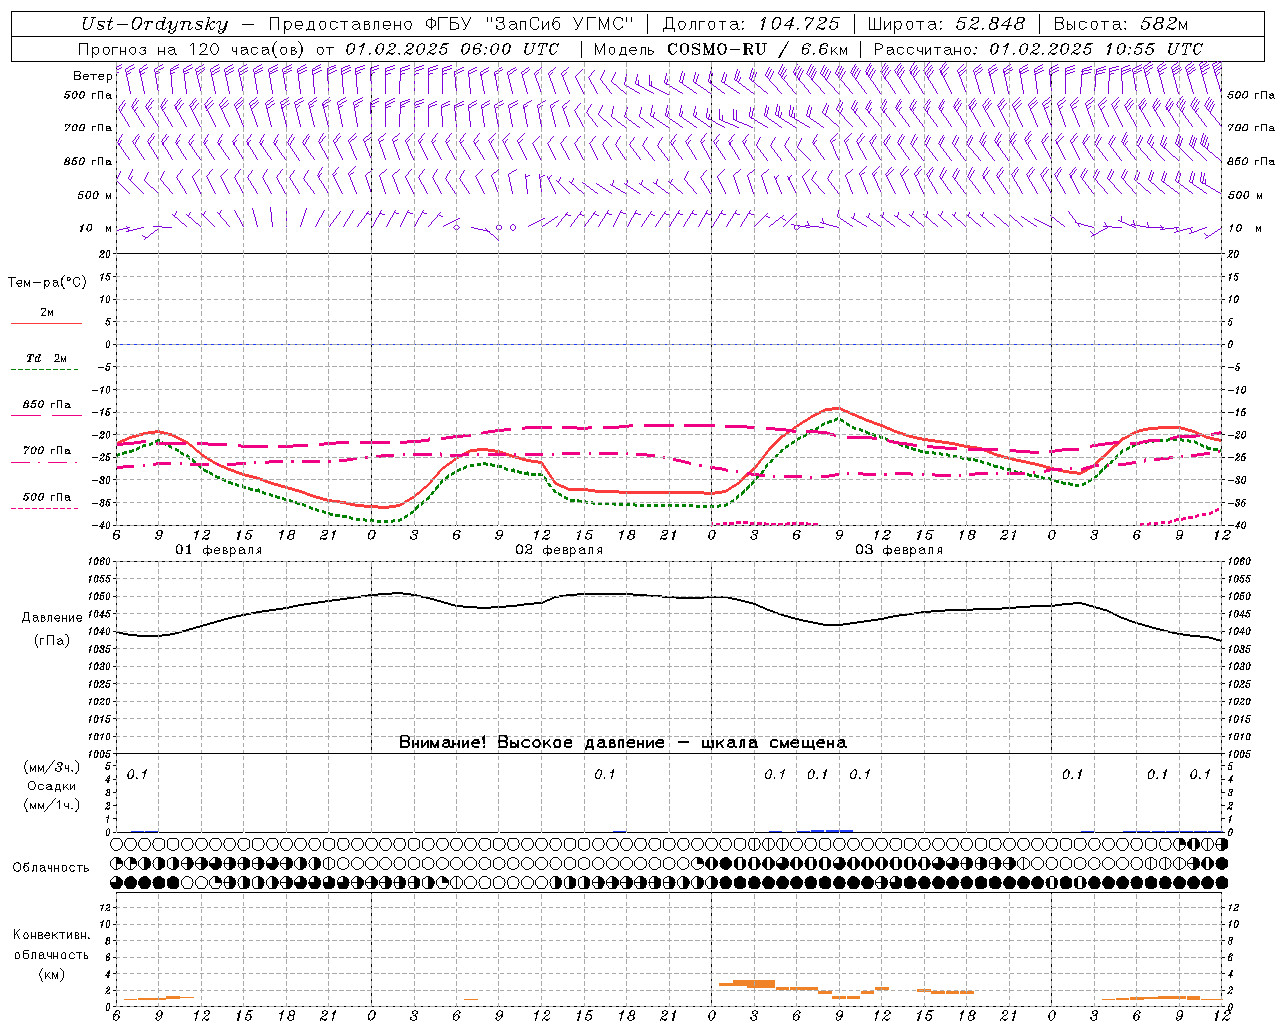Click the high pressure warning Внимание! text

(623, 743)
